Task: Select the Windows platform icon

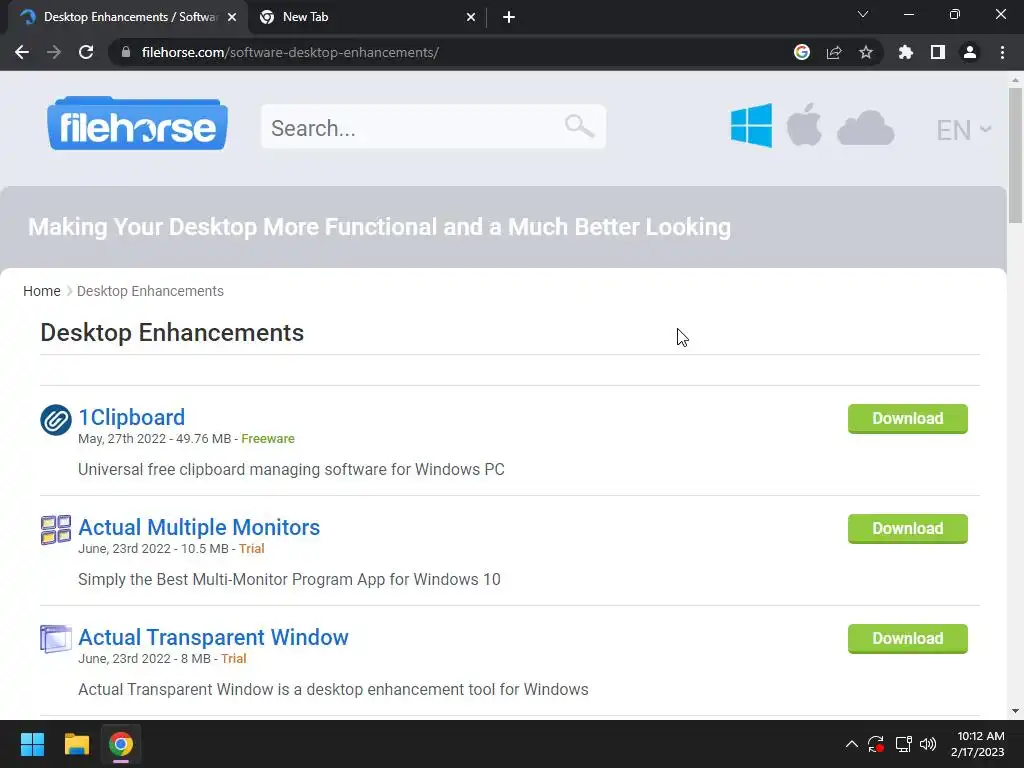Action: [x=751, y=125]
